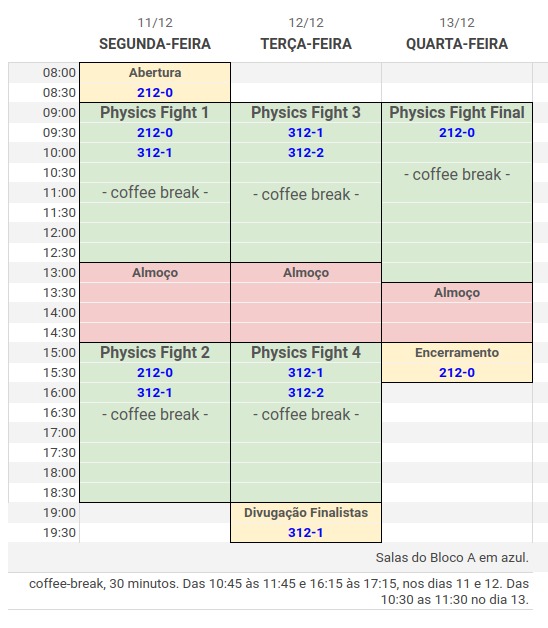Click Tuesday's morning coffee break label
This screenshot has height=628, width=548.
pyautogui.click(x=306, y=195)
